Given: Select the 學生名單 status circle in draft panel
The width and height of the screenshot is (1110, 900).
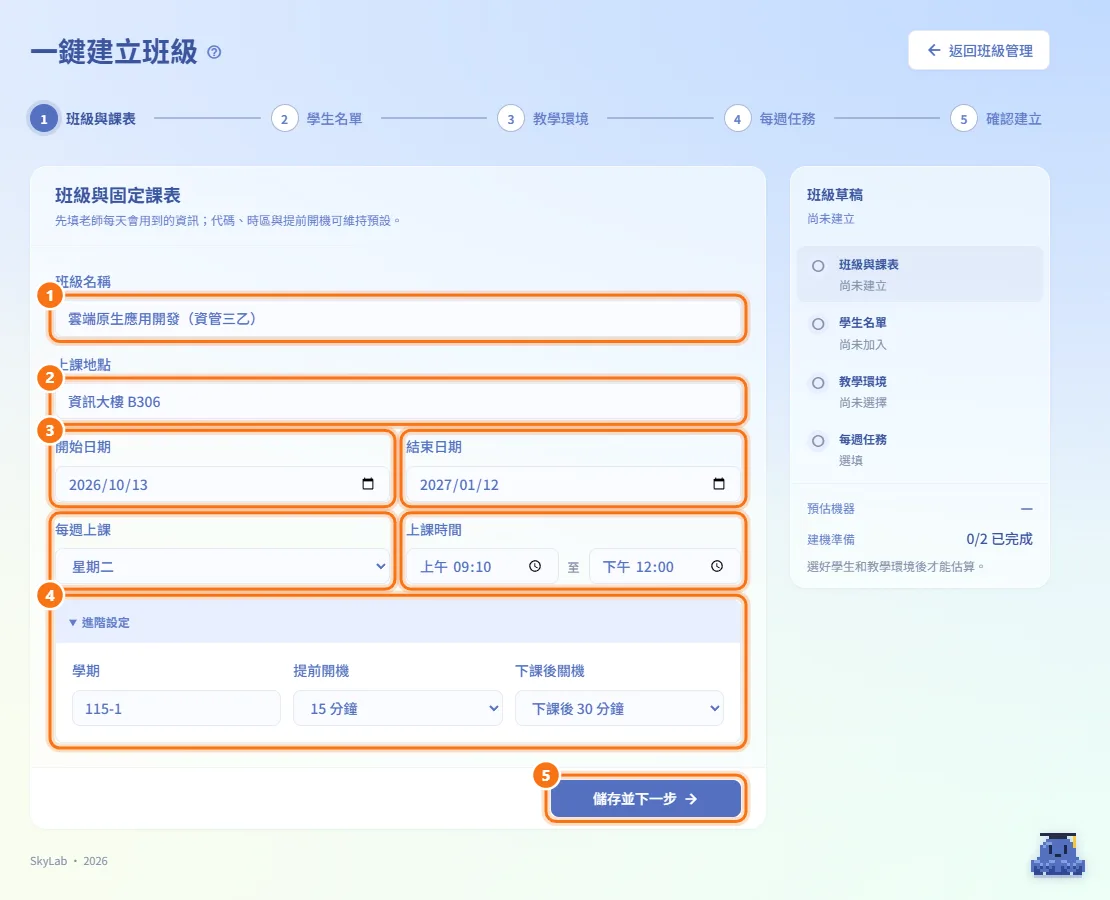Looking at the screenshot, I should point(818,324).
